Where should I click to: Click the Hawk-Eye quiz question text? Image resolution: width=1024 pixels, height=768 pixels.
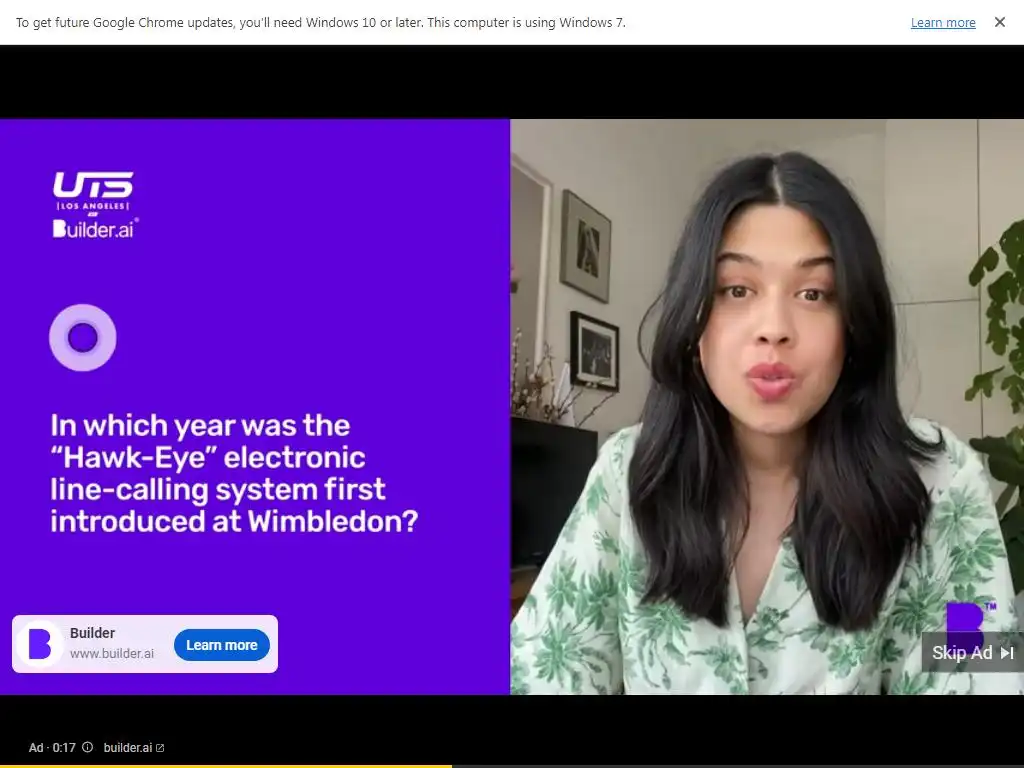tap(234, 473)
